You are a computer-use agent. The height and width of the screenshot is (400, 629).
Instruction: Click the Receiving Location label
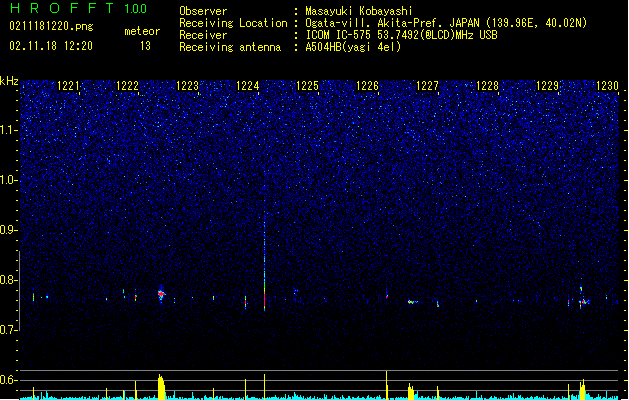[x=233, y=23]
